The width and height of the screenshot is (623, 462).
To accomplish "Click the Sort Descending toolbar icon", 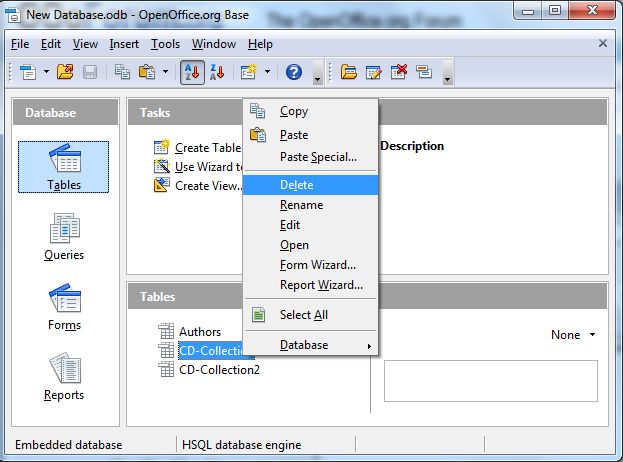I will pyautogui.click(x=216, y=72).
